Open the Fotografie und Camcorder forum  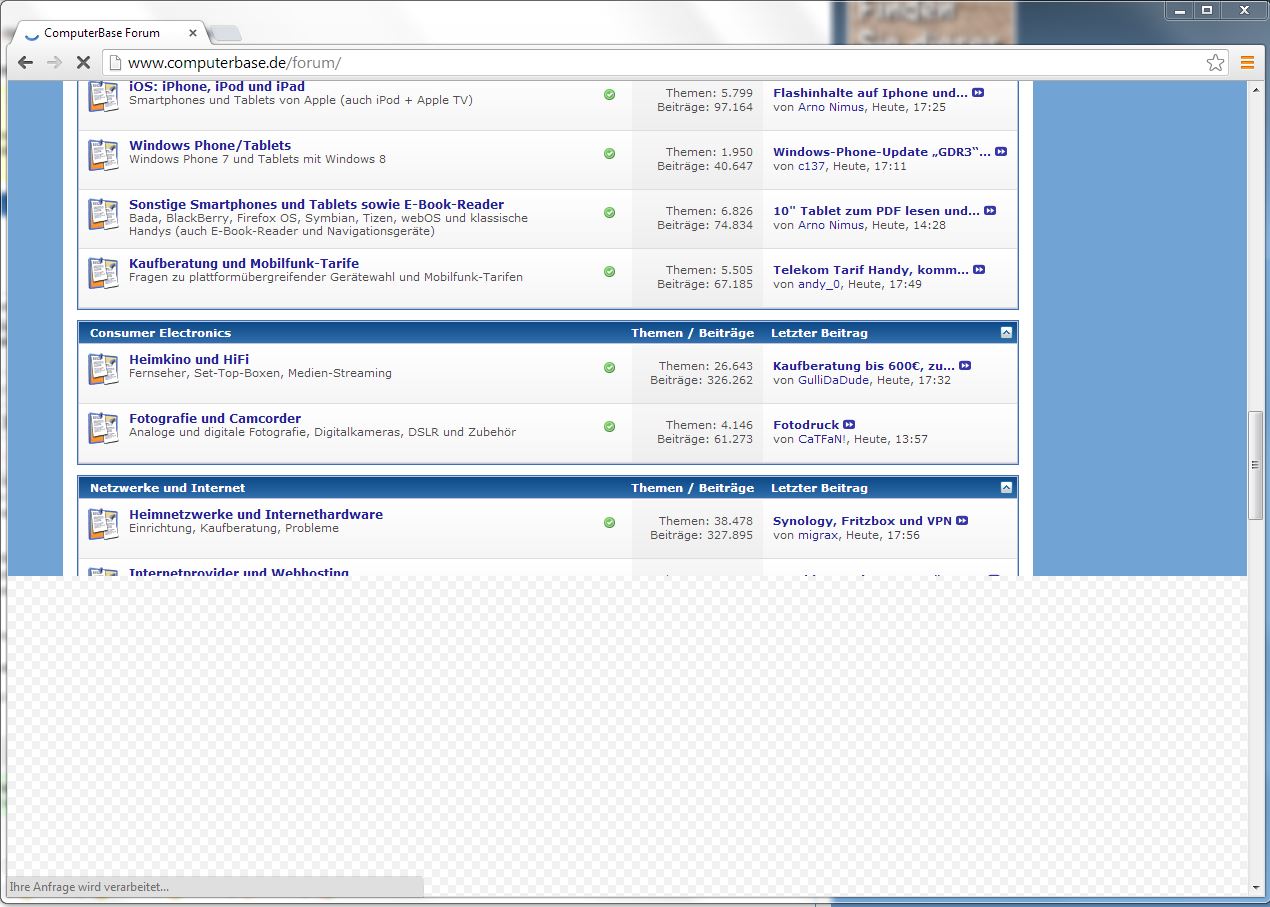tap(215, 418)
